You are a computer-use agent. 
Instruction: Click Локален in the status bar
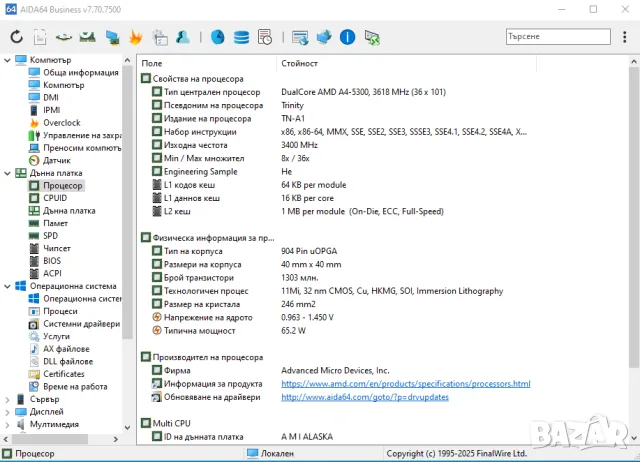(x=271, y=453)
